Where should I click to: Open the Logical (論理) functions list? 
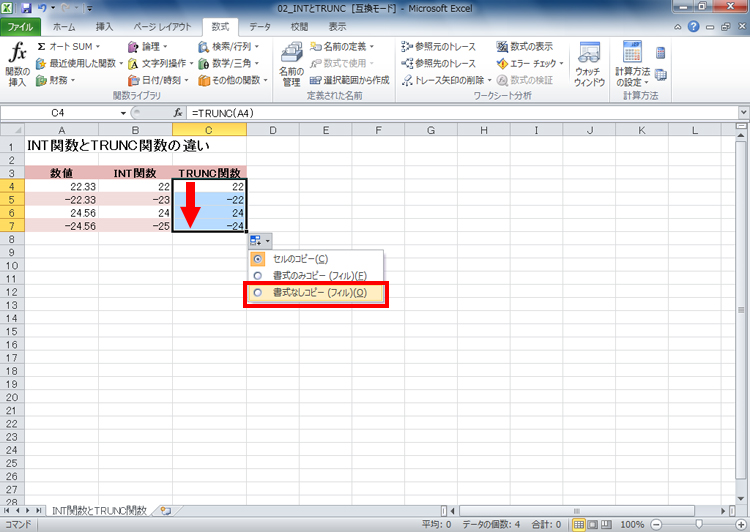pyautogui.click(x=147, y=46)
